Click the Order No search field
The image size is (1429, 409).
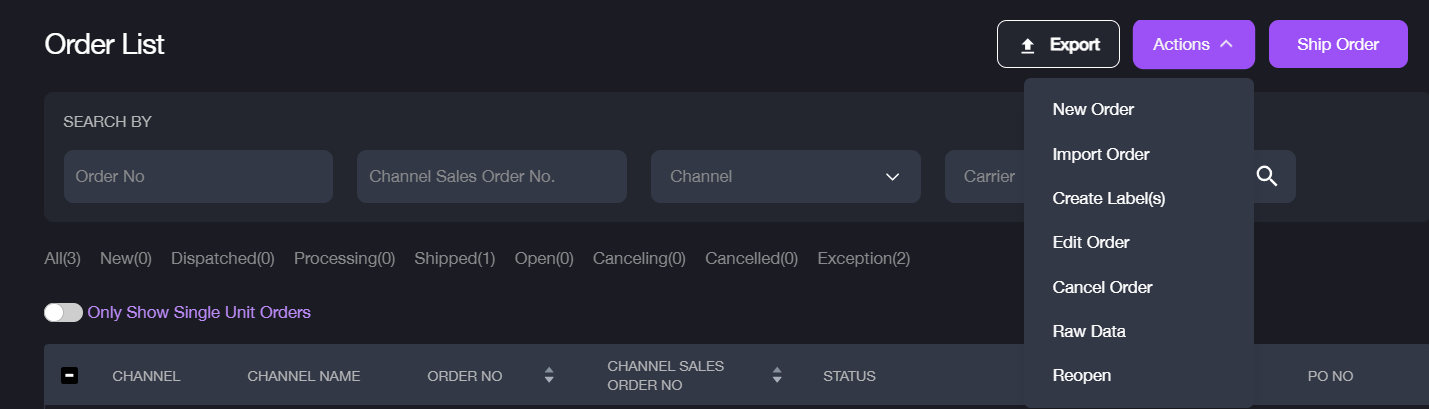pyautogui.click(x=198, y=177)
